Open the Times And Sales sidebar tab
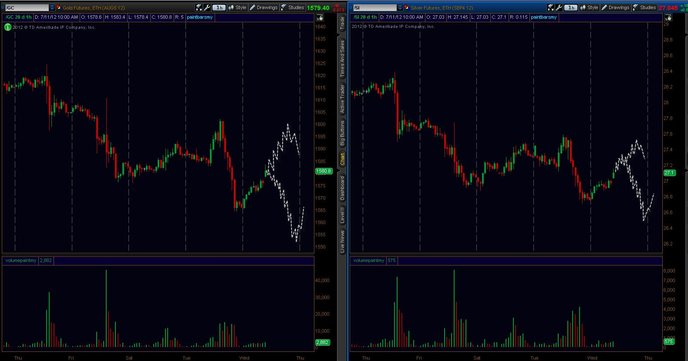 click(x=342, y=59)
